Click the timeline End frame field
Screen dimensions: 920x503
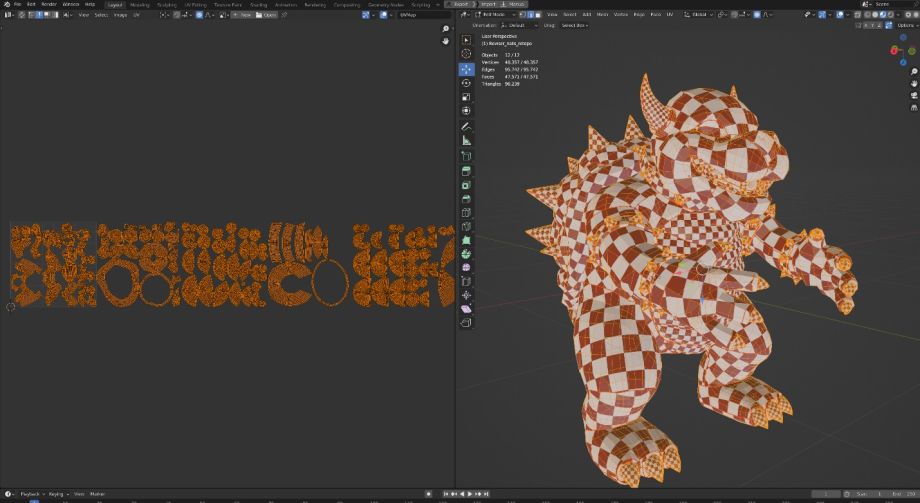point(902,494)
